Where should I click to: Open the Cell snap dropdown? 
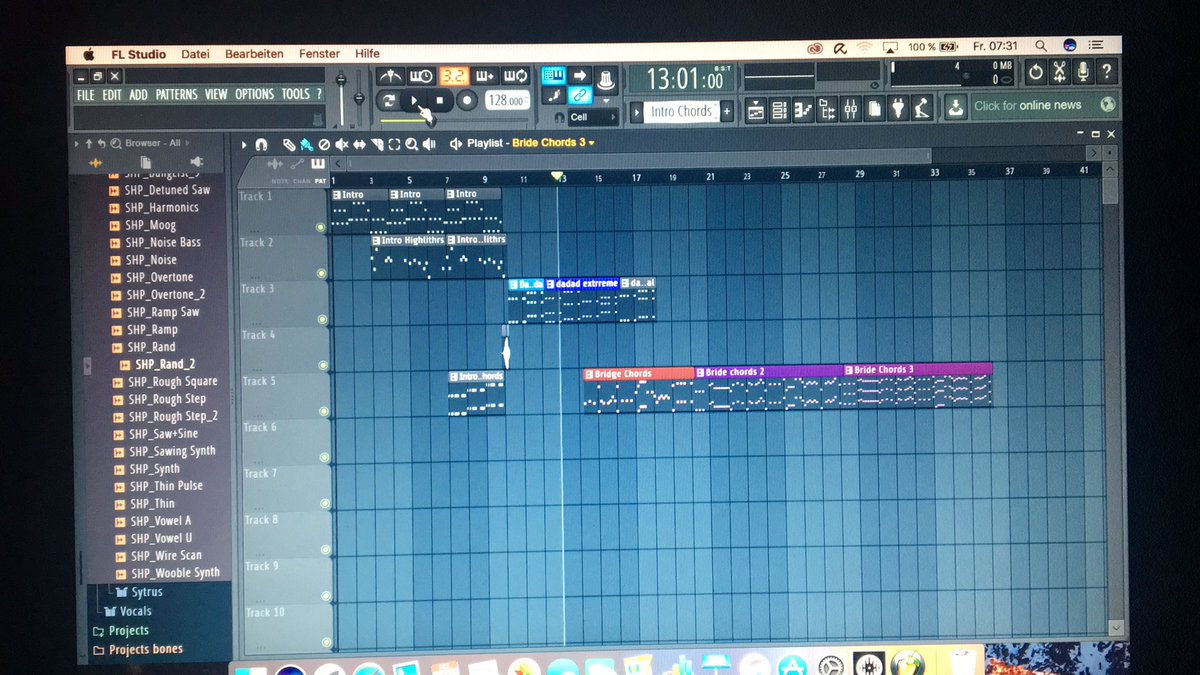[x=593, y=117]
